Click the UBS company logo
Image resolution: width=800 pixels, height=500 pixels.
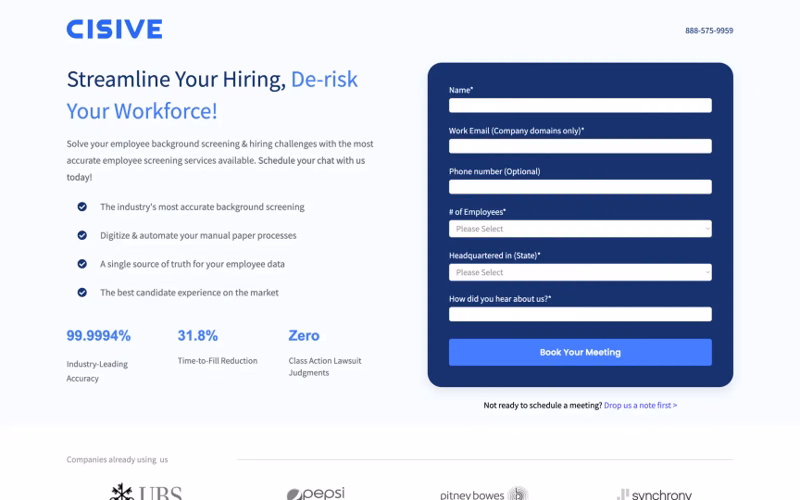[x=145, y=492]
